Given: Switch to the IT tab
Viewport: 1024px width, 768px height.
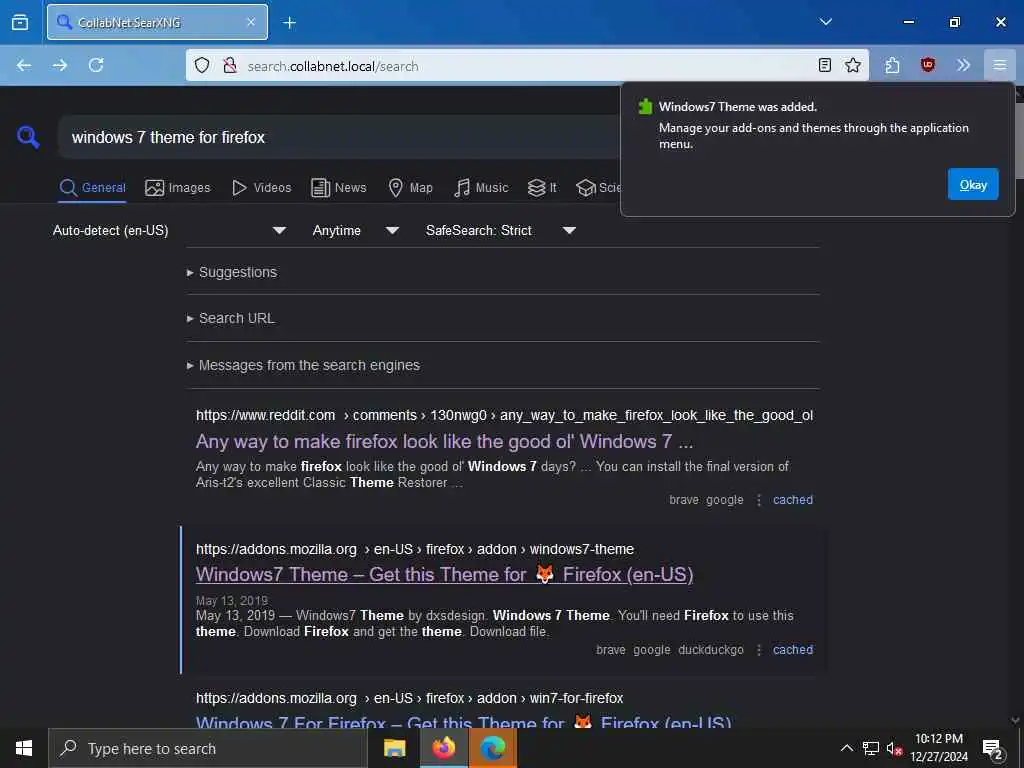Looking at the screenshot, I should tap(542, 188).
